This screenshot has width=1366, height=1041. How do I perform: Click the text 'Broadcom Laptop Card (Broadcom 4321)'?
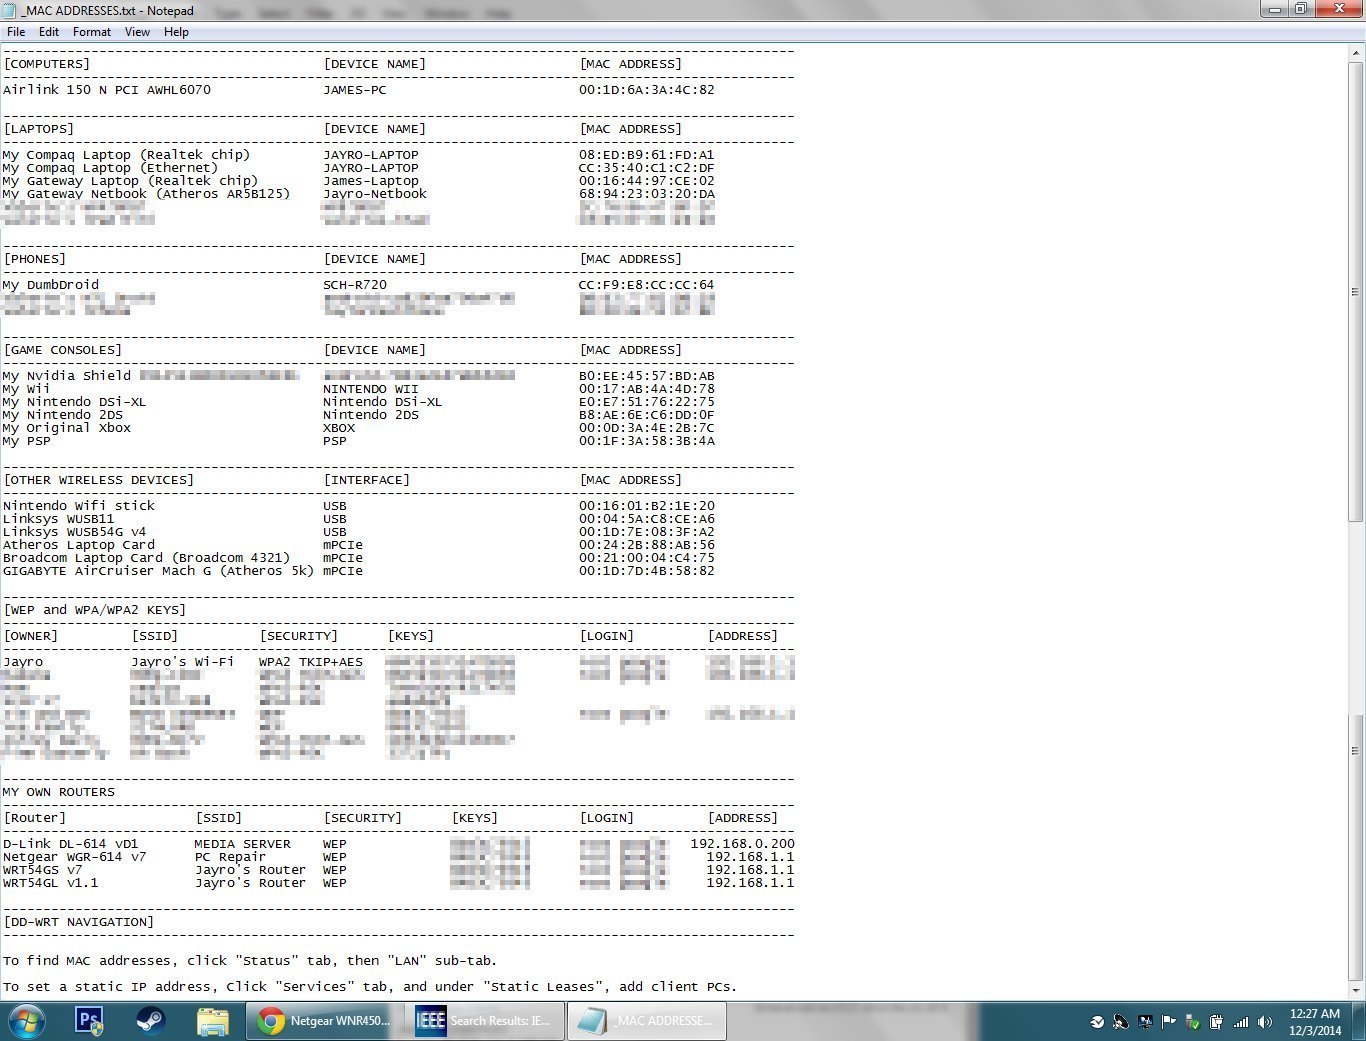click(146, 558)
